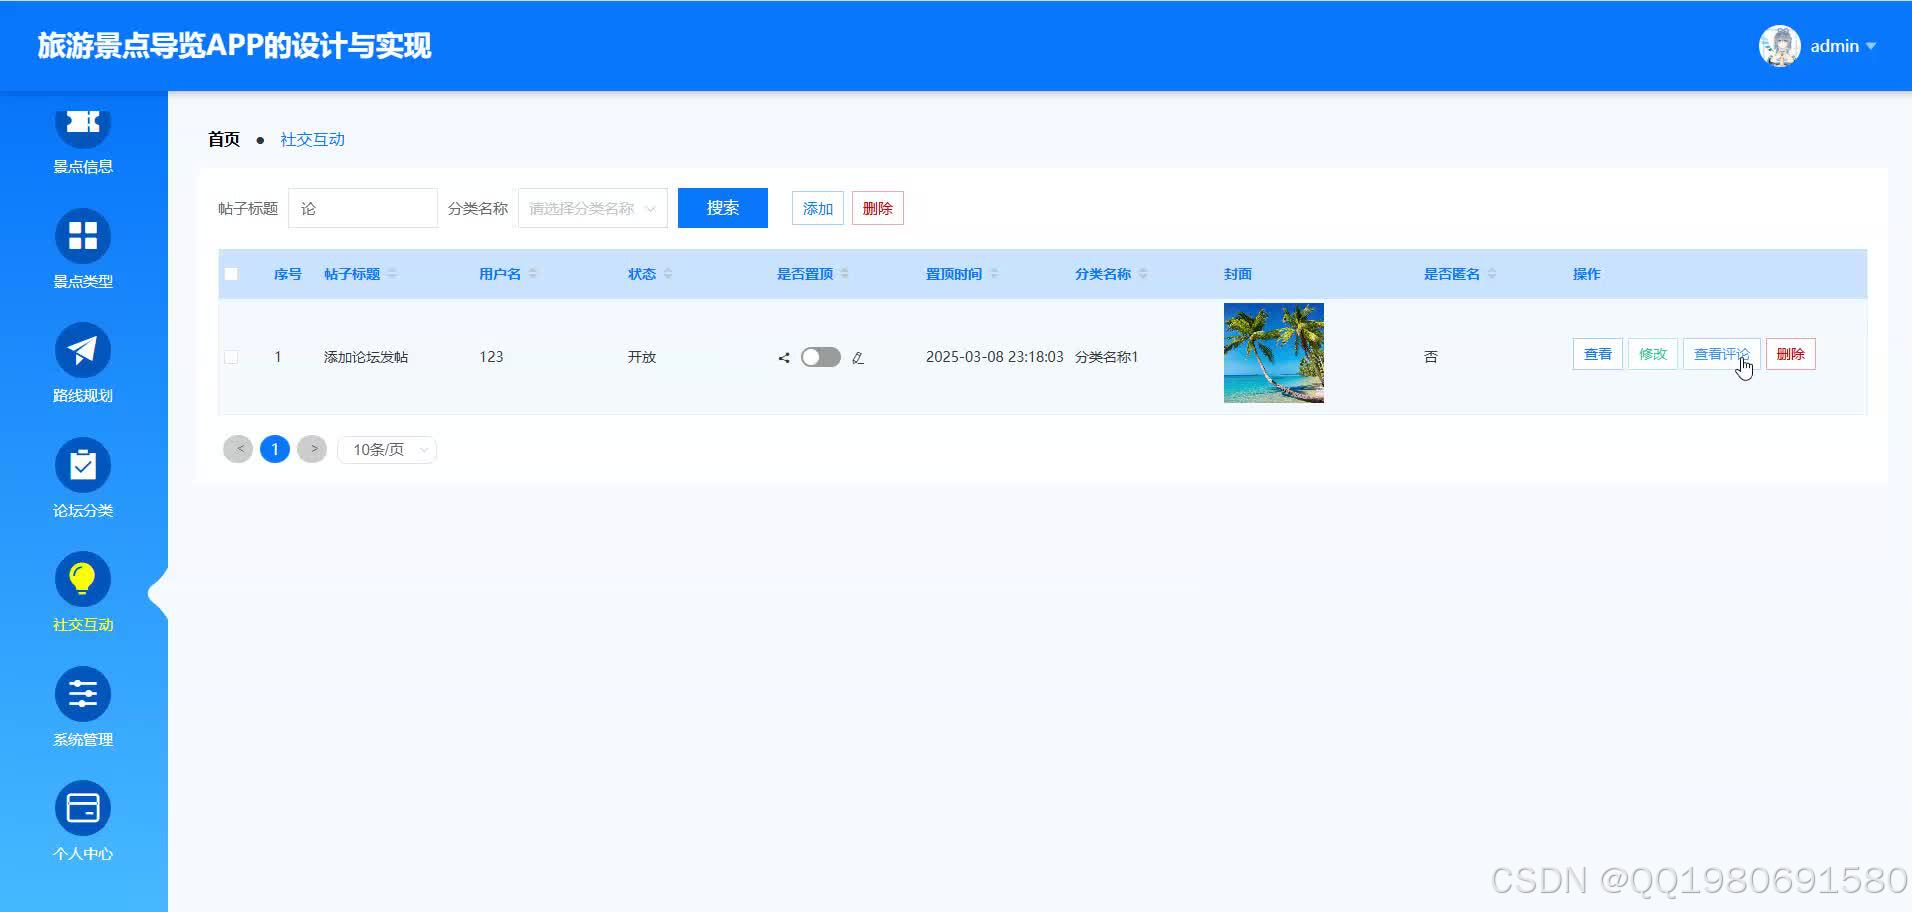Navigate to 首页 in the breadcrumb
This screenshot has width=1912, height=912.
[x=223, y=139]
